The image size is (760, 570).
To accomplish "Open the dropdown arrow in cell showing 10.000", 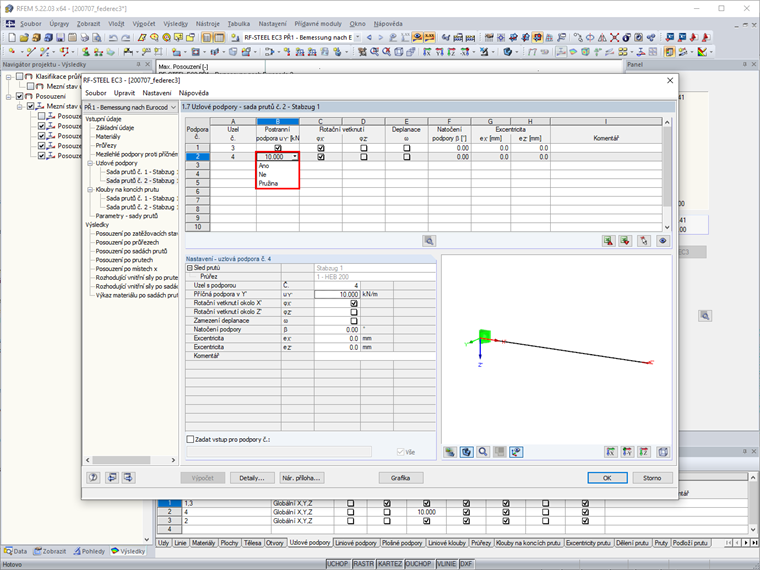I will tap(295, 157).
